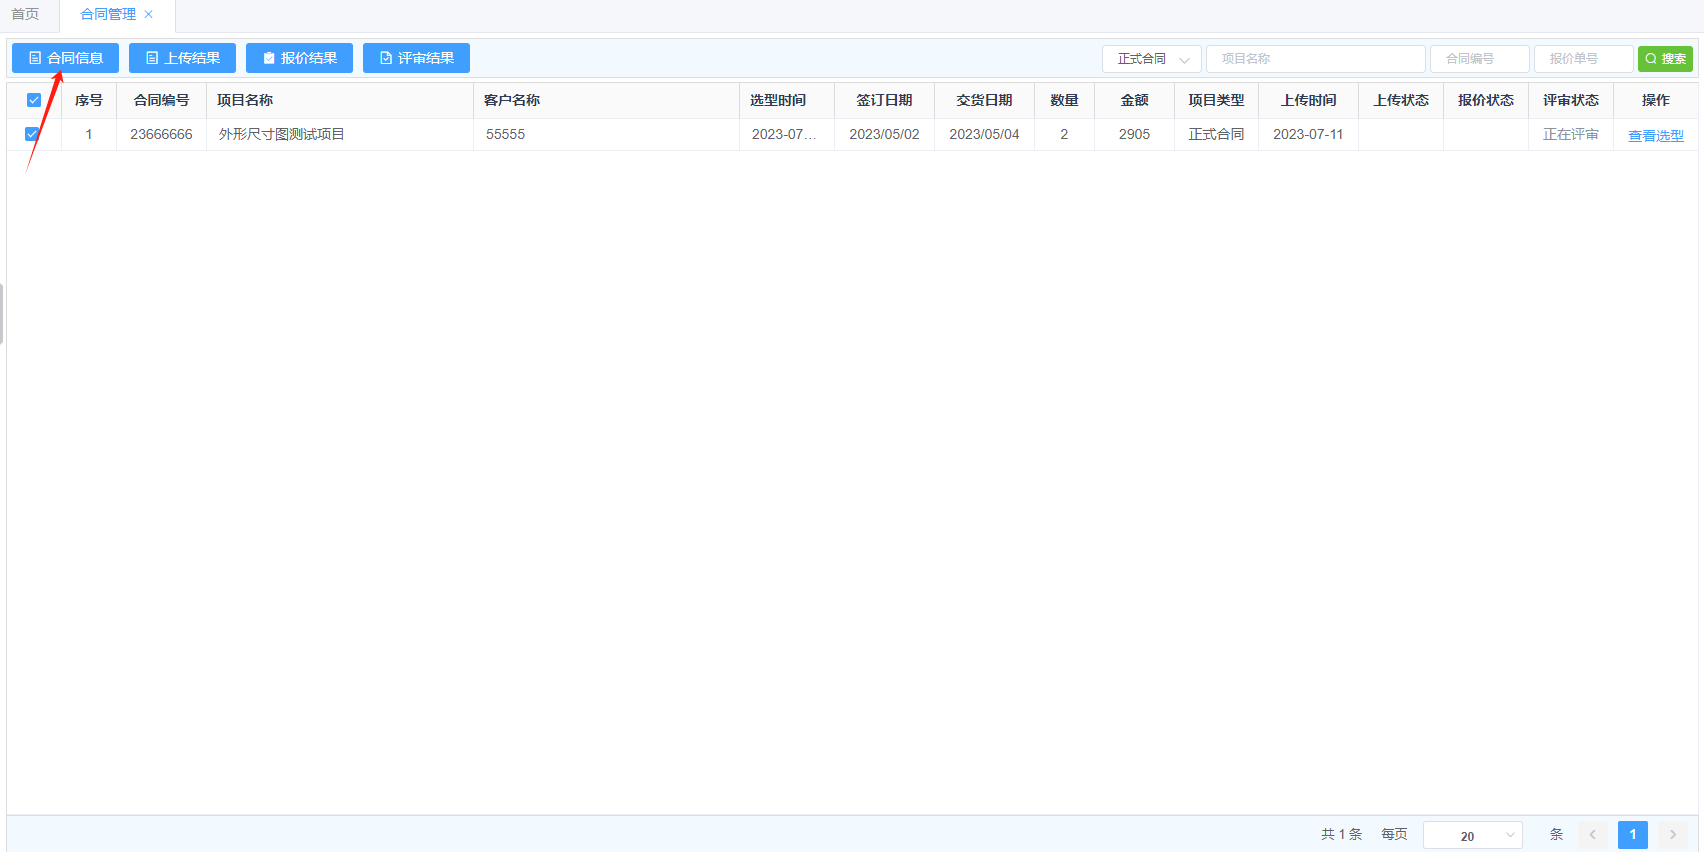This screenshot has width=1704, height=852.
Task: Focus the 报价单号 search field
Action: 1583,59
